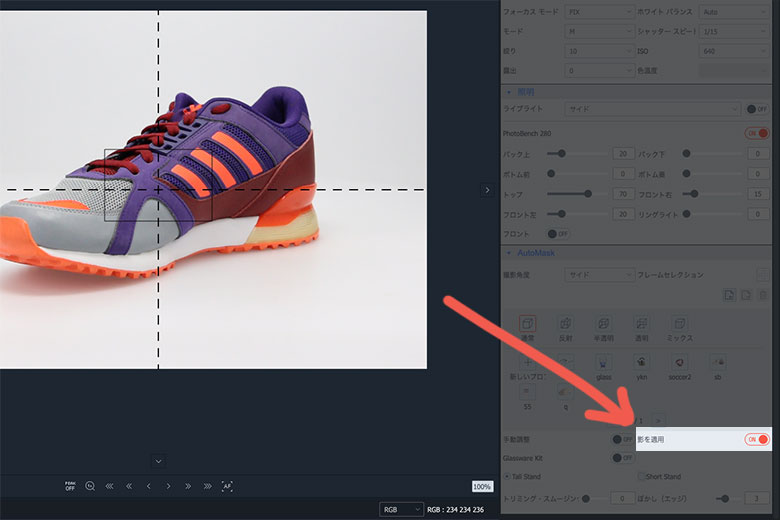This screenshot has height=520, width=780.
Task: Open the ISO 640 dropdown
Action: pos(735,50)
